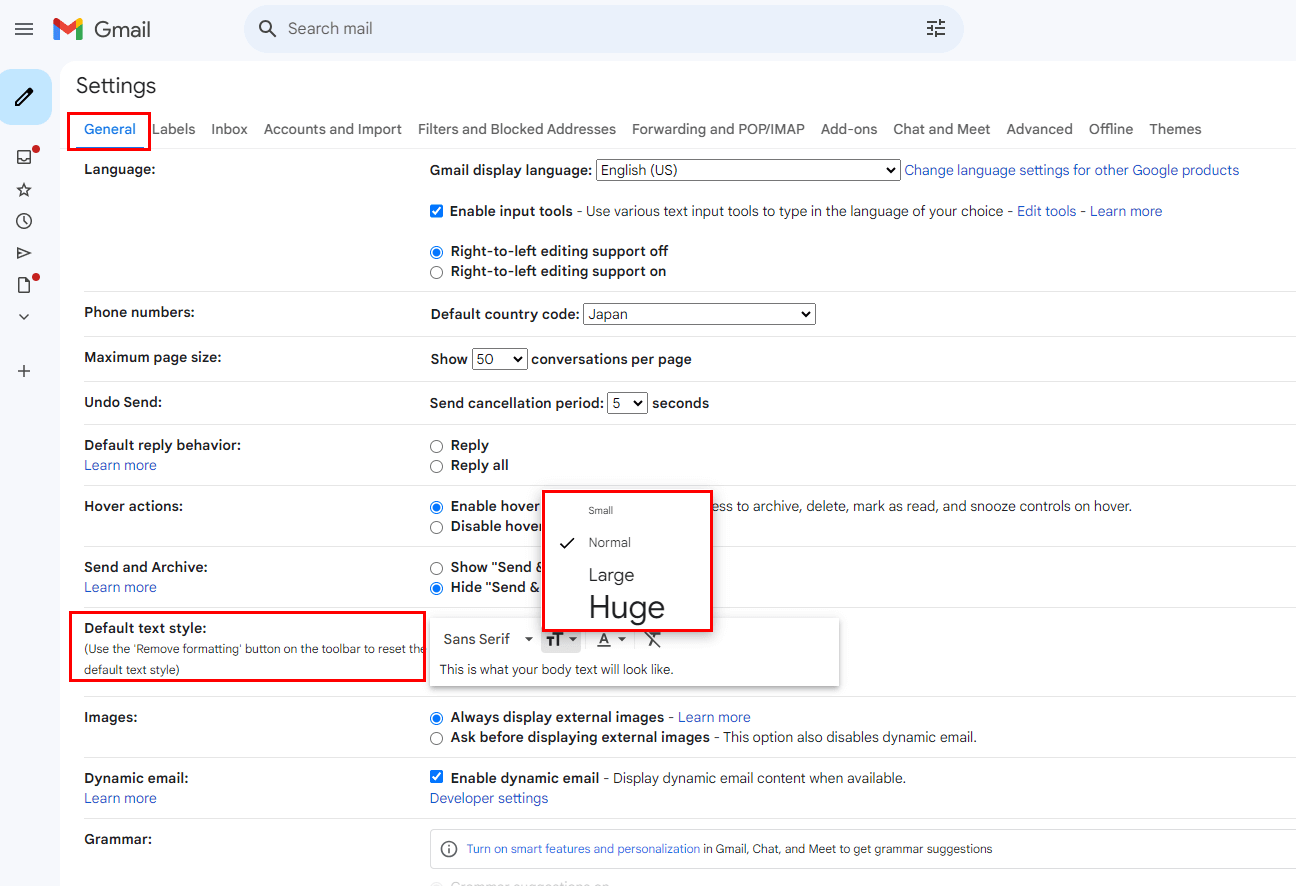This screenshot has height=886, width=1296.
Task: Click the Compose pencil button
Action: tap(25, 97)
